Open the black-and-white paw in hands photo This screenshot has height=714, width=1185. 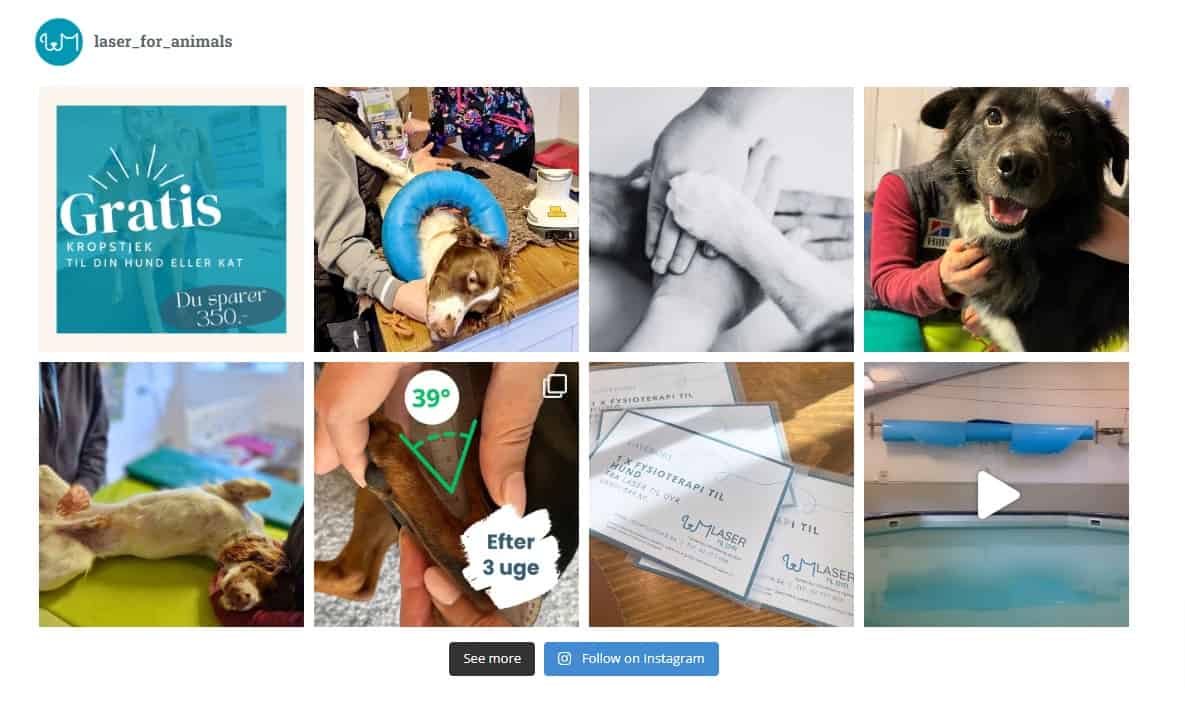point(722,219)
